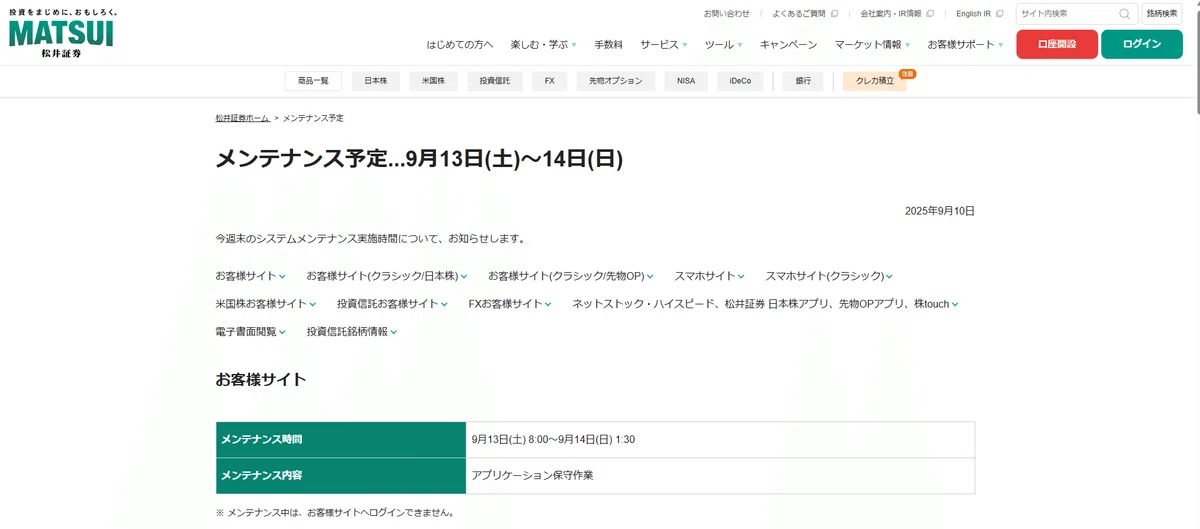1200x529 pixels.
Task: Expand the お客様サポート menu
Action: coord(965,45)
